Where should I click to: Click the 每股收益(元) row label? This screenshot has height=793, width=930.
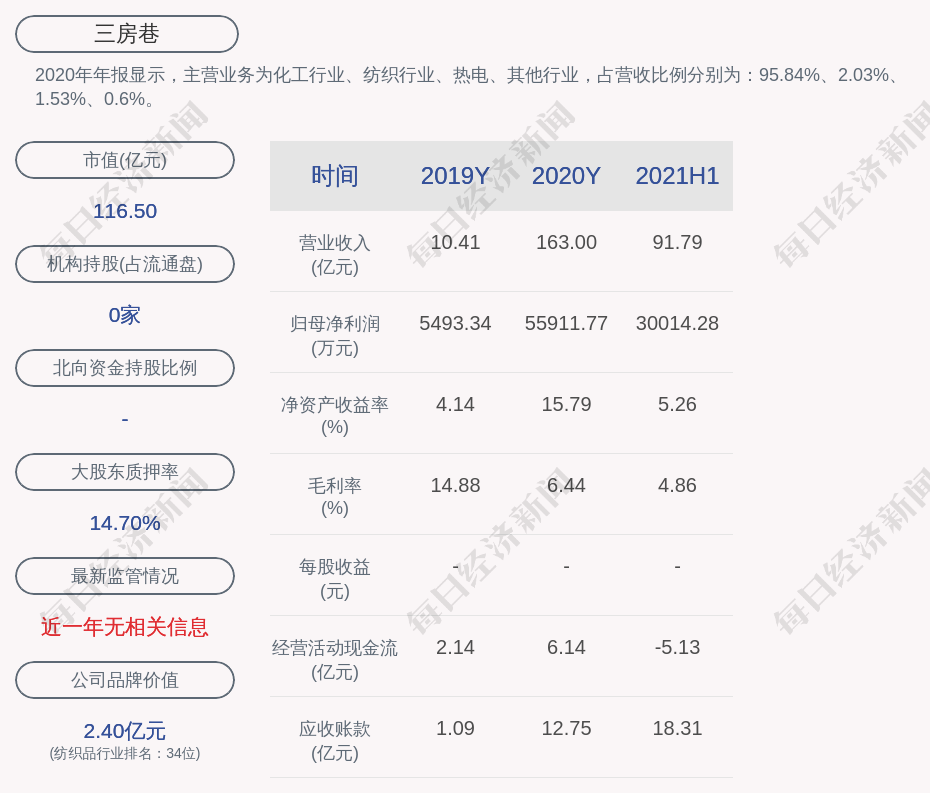[x=335, y=579]
